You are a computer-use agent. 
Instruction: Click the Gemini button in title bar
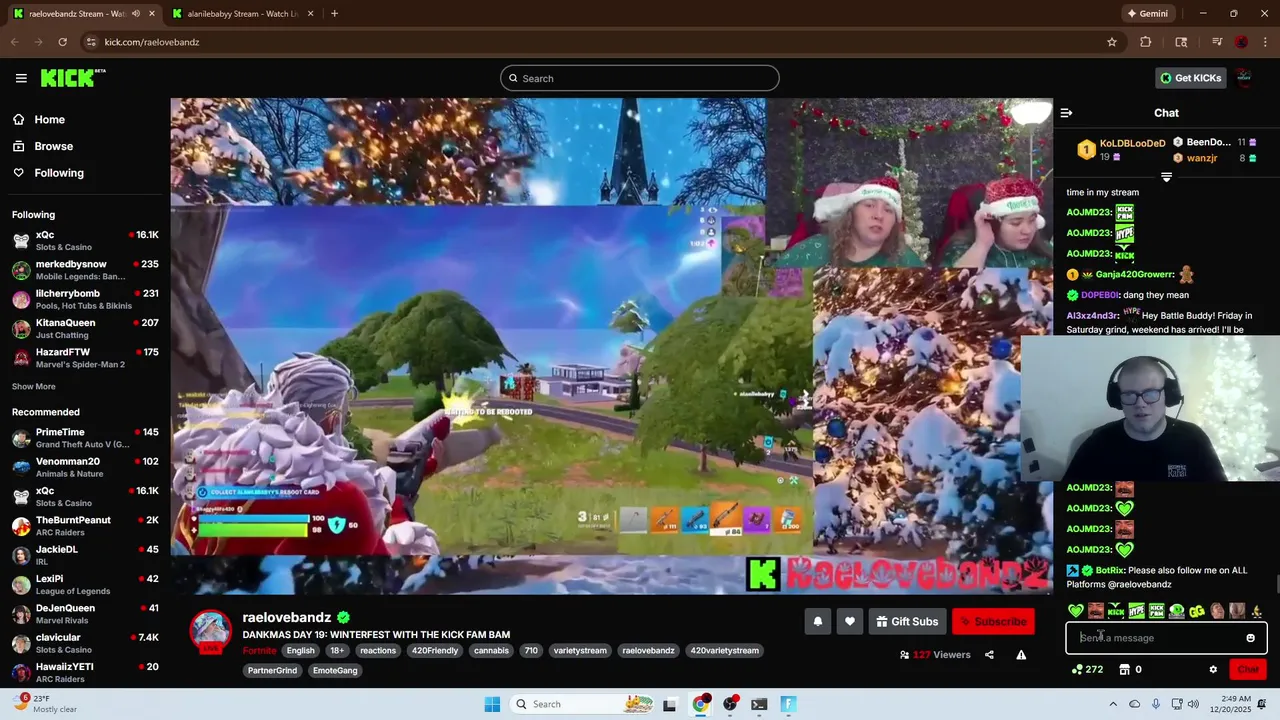pos(1147,14)
